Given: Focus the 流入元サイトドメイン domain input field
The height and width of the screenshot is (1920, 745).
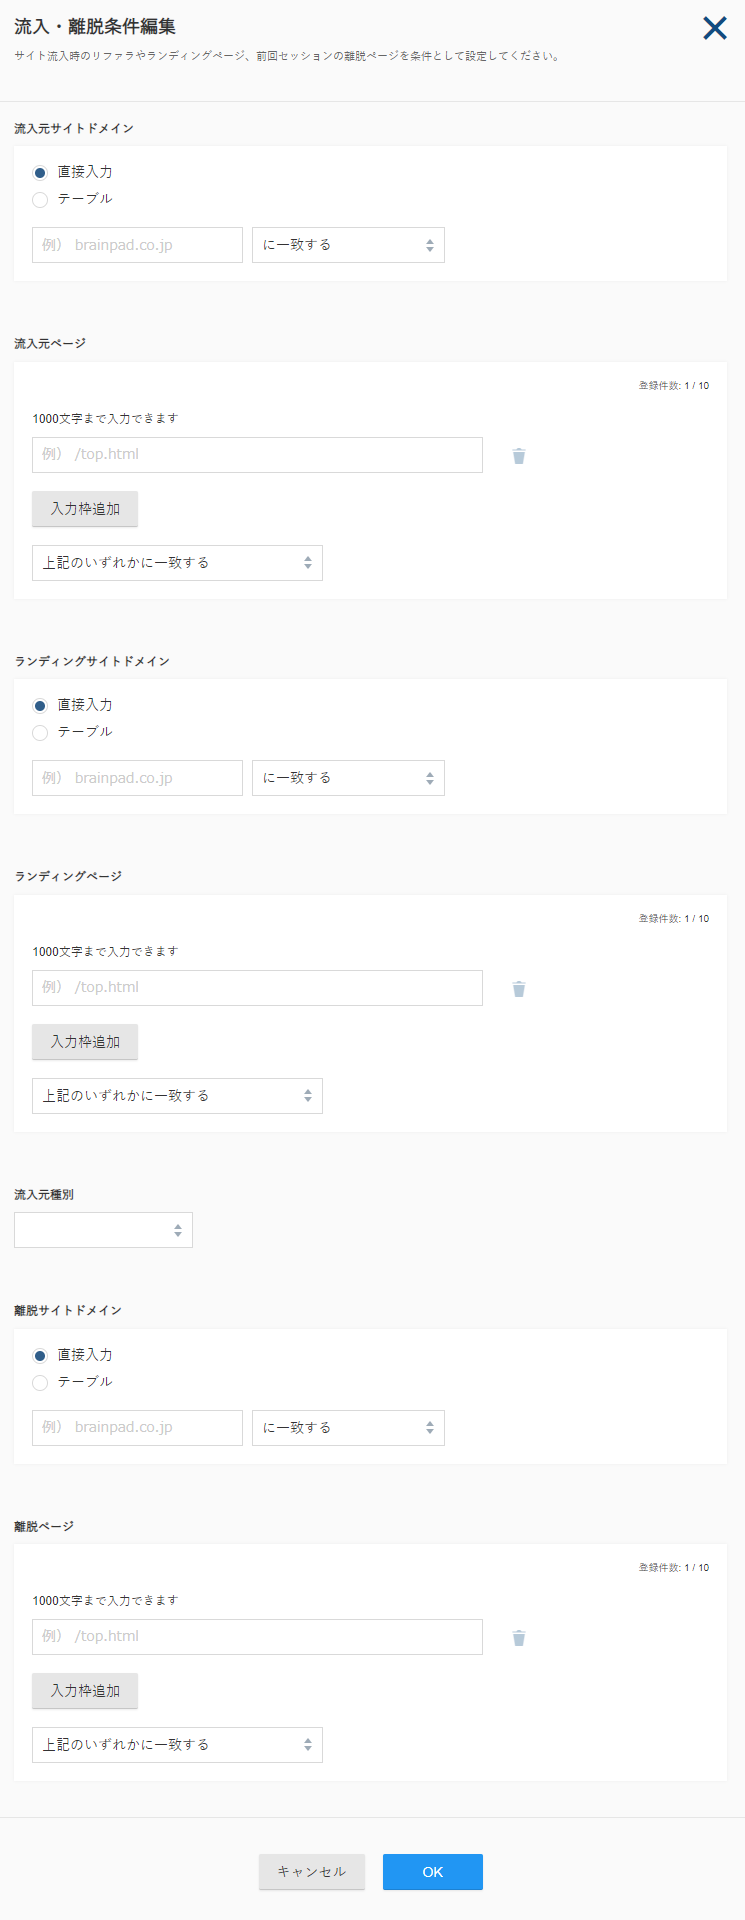Looking at the screenshot, I should (x=137, y=245).
